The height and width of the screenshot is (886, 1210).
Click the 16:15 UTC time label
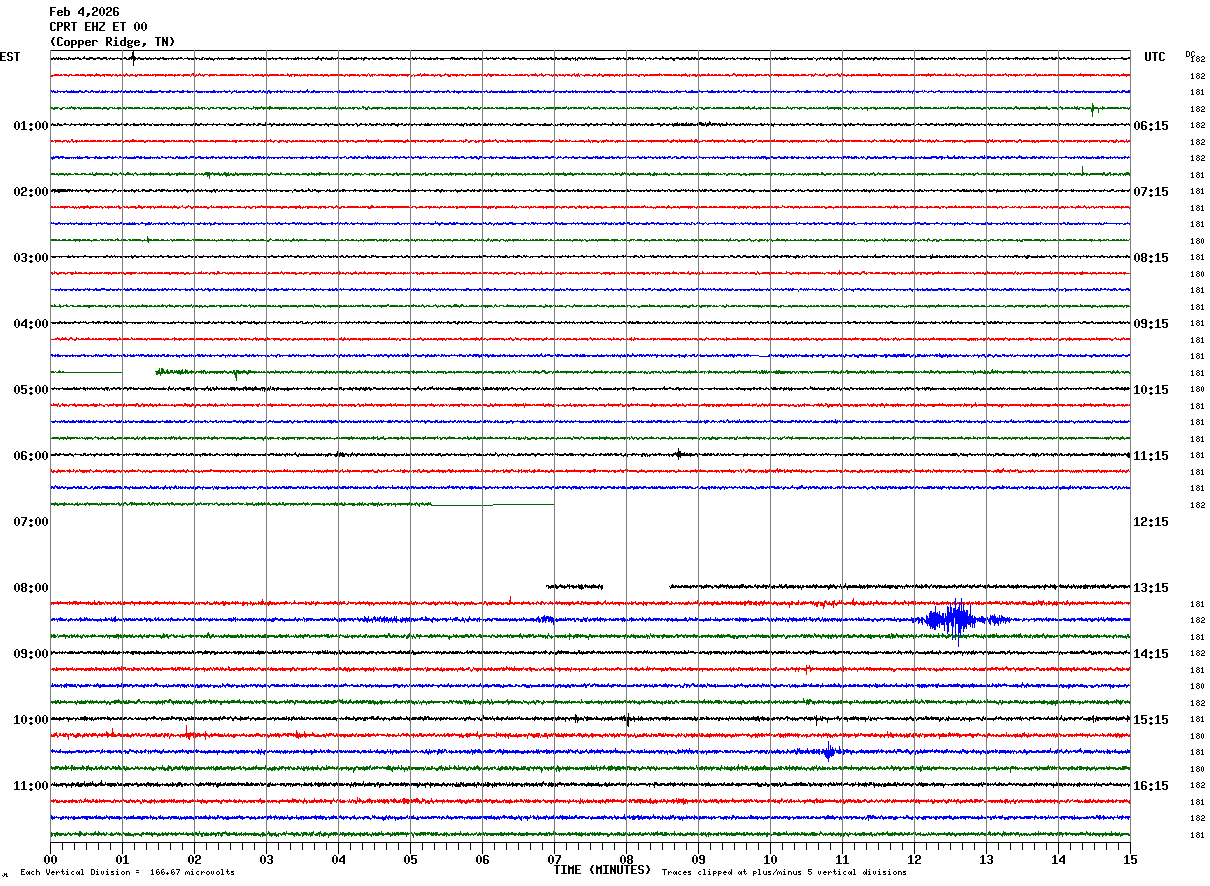click(x=1150, y=786)
